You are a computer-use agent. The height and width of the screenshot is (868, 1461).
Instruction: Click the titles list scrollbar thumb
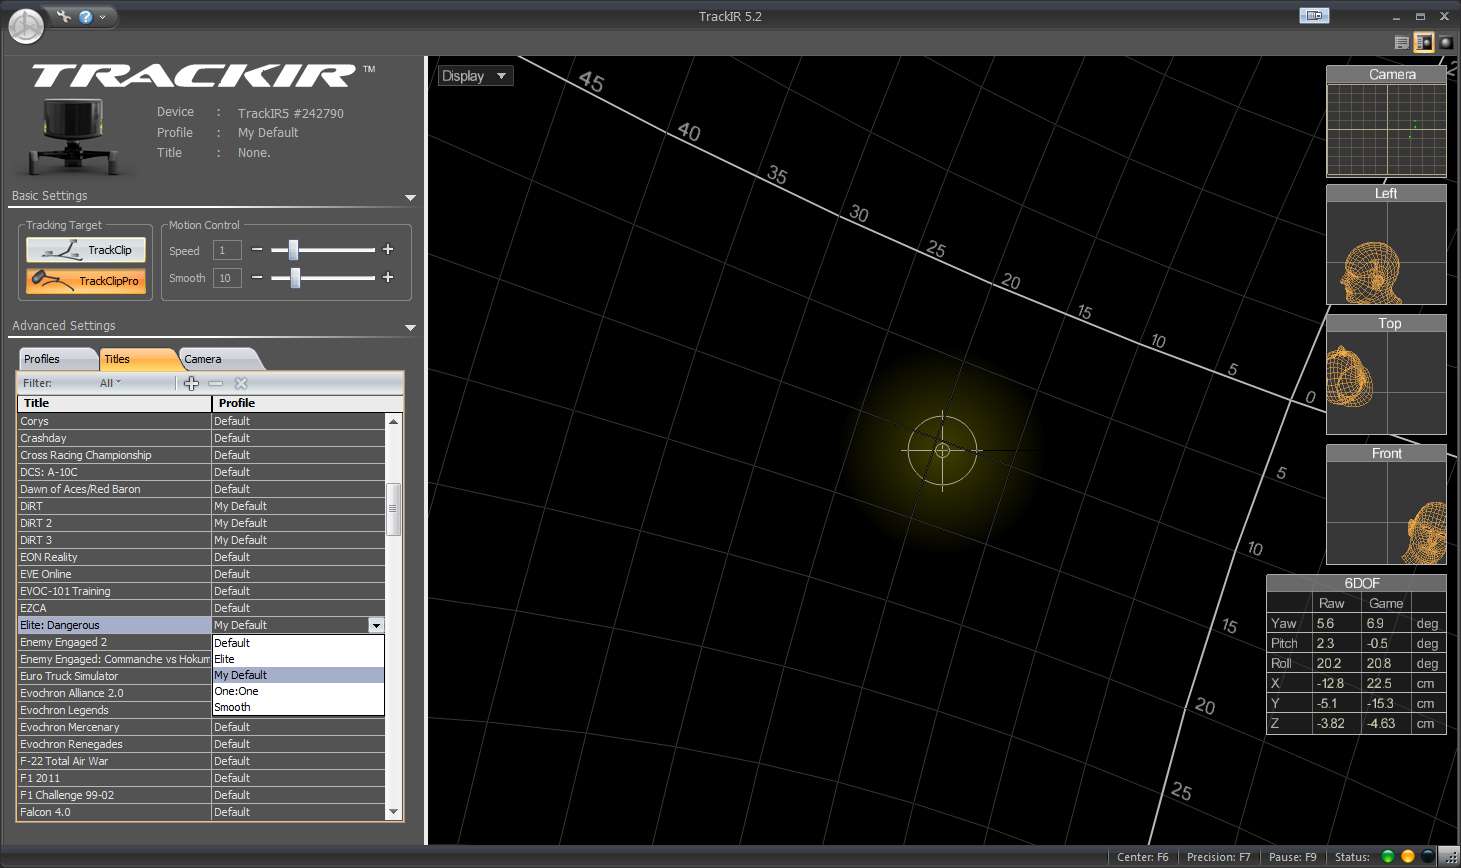click(x=393, y=509)
